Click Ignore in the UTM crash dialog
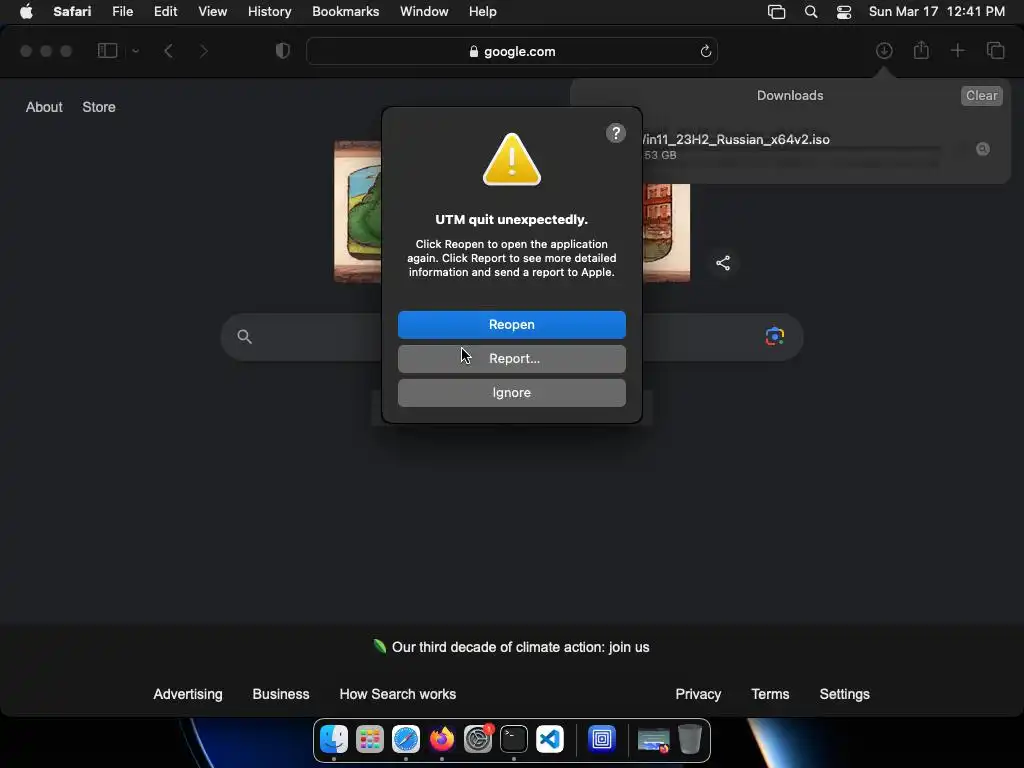Image resolution: width=1024 pixels, height=768 pixels. (x=511, y=392)
